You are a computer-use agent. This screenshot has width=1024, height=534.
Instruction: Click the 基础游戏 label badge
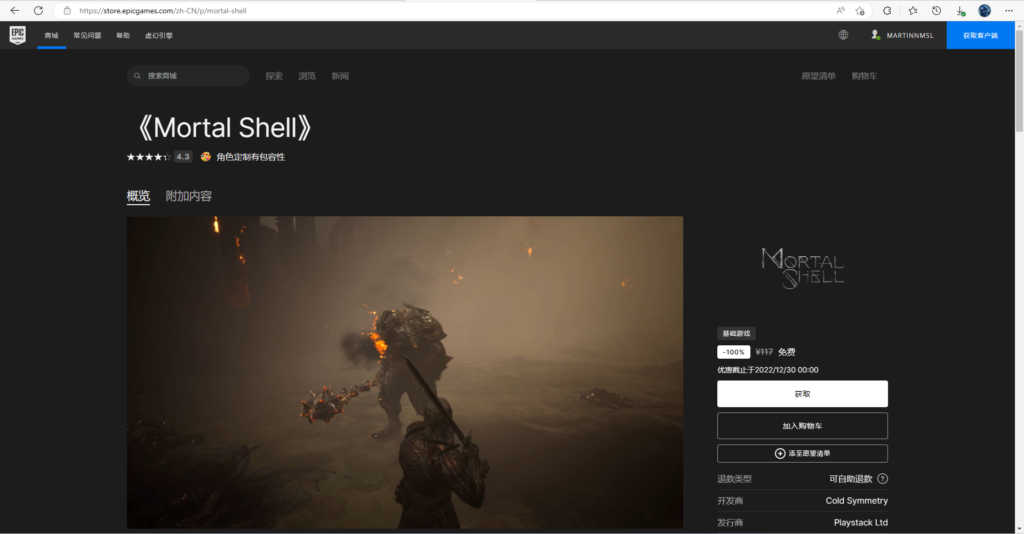pyautogui.click(x=736, y=334)
